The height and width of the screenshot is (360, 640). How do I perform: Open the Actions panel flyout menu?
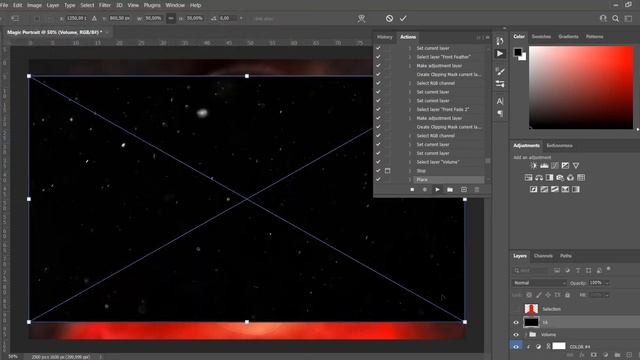pos(487,37)
